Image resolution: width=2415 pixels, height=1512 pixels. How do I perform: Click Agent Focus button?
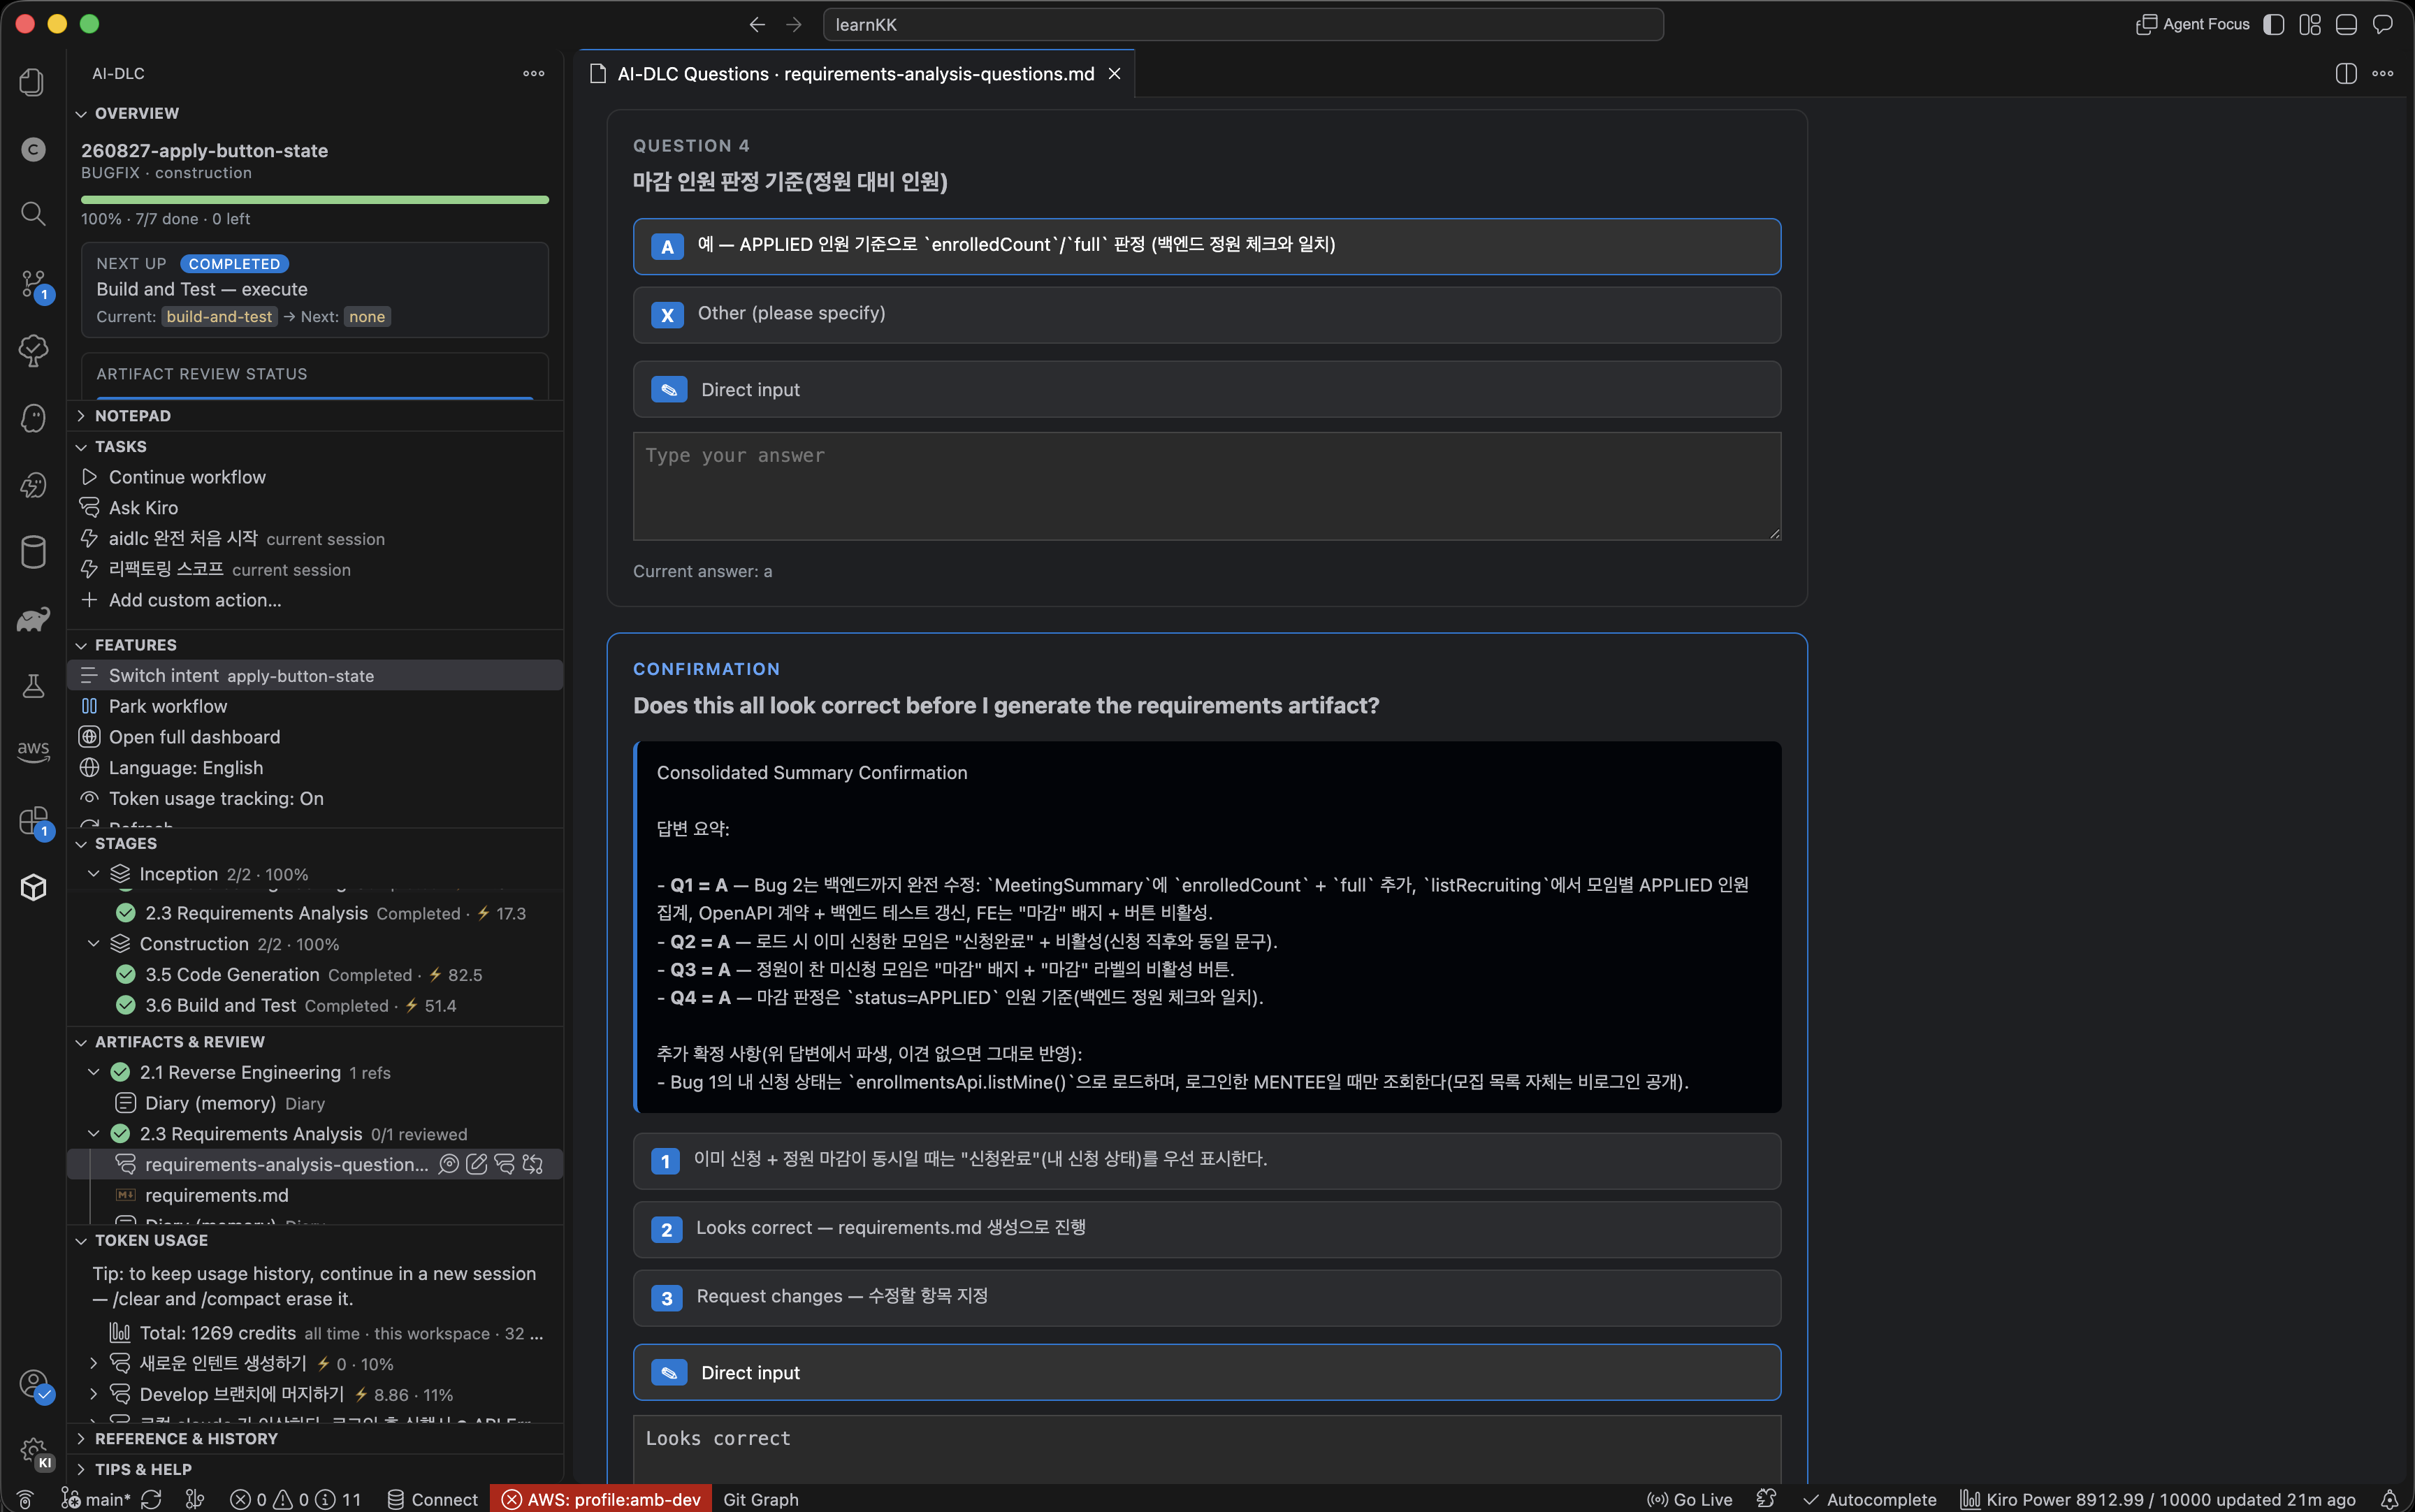[x=2192, y=24]
